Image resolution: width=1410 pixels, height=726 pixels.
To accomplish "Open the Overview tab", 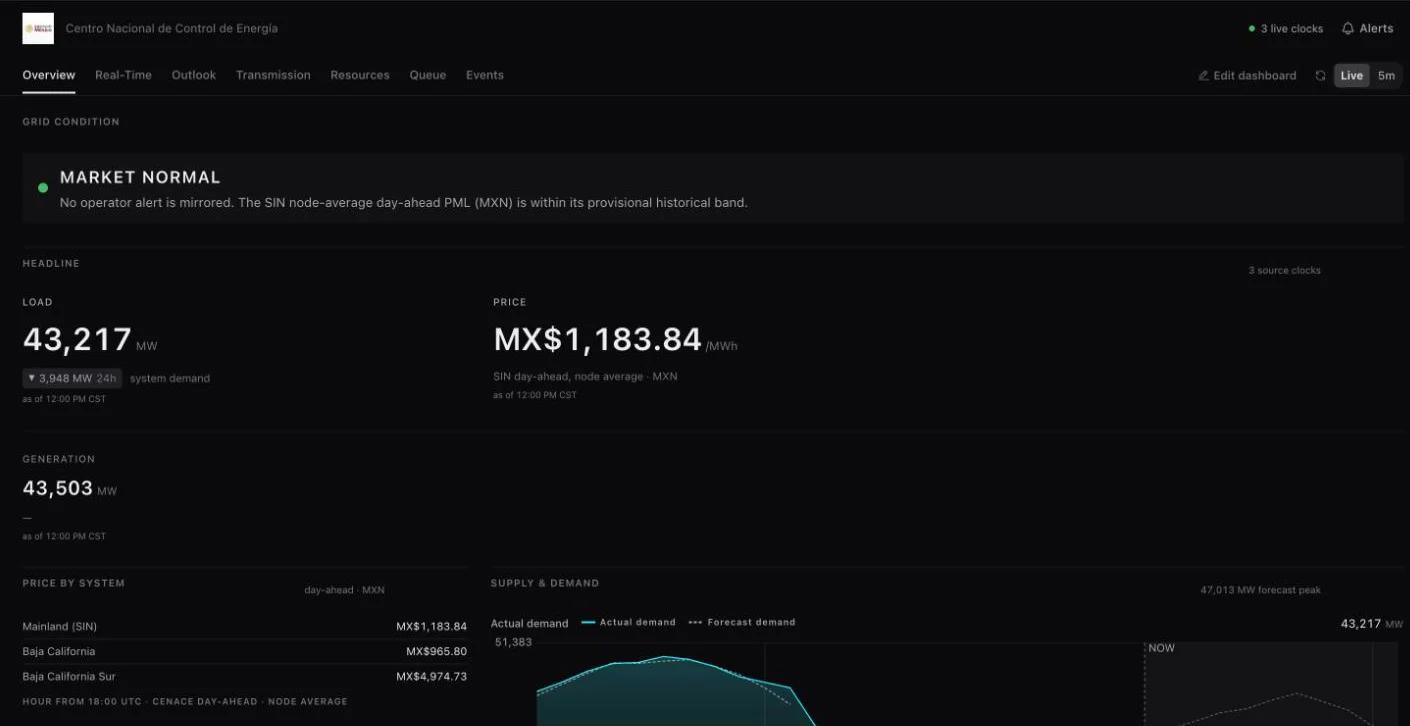I will pyautogui.click(x=49, y=75).
